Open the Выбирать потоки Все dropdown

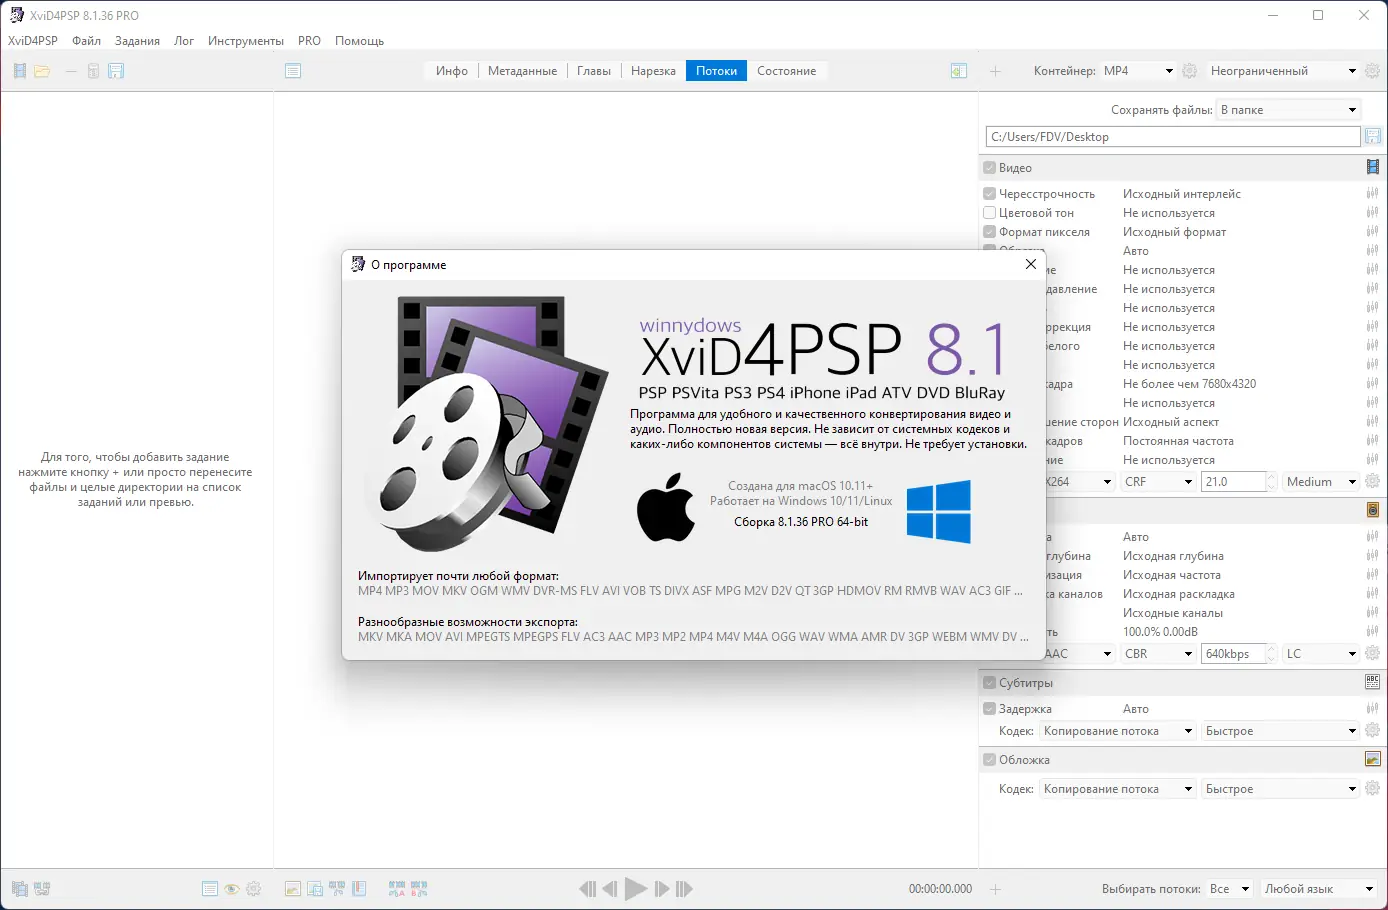[1228, 888]
